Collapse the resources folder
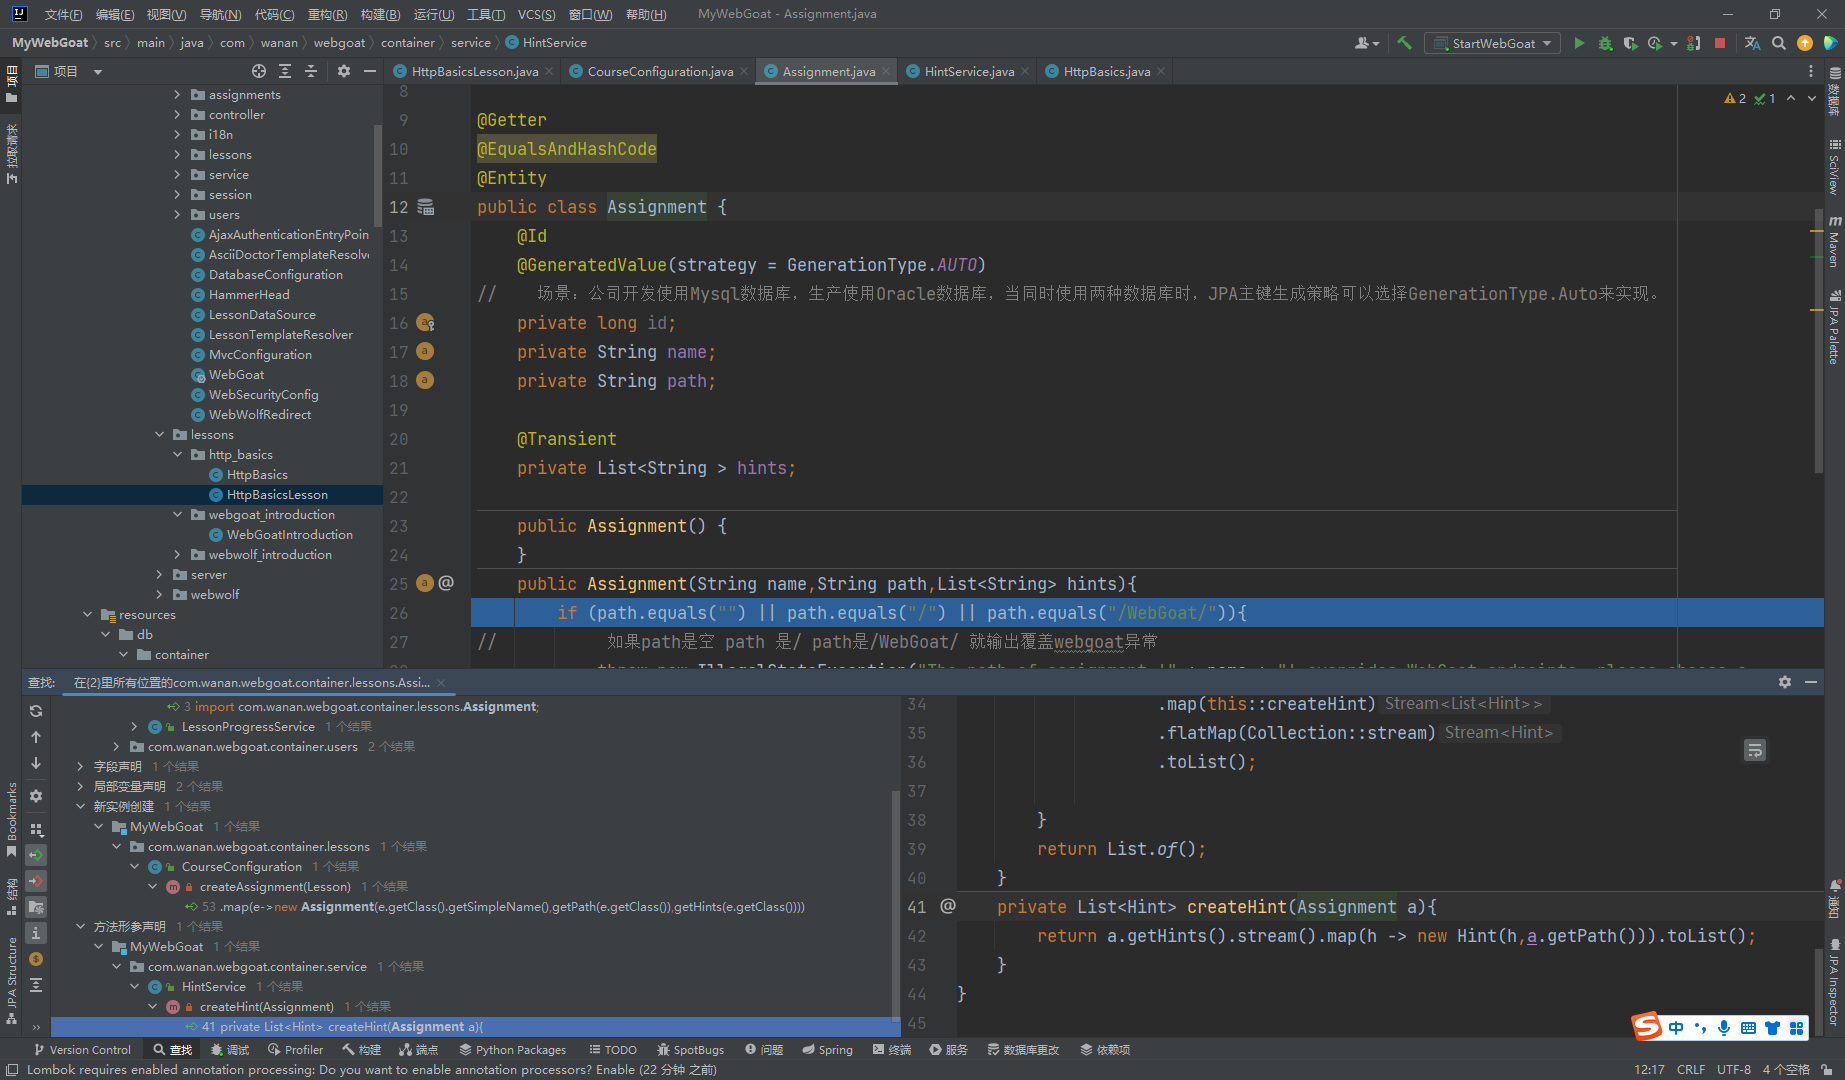Viewport: 1845px width, 1080px height. (87, 615)
